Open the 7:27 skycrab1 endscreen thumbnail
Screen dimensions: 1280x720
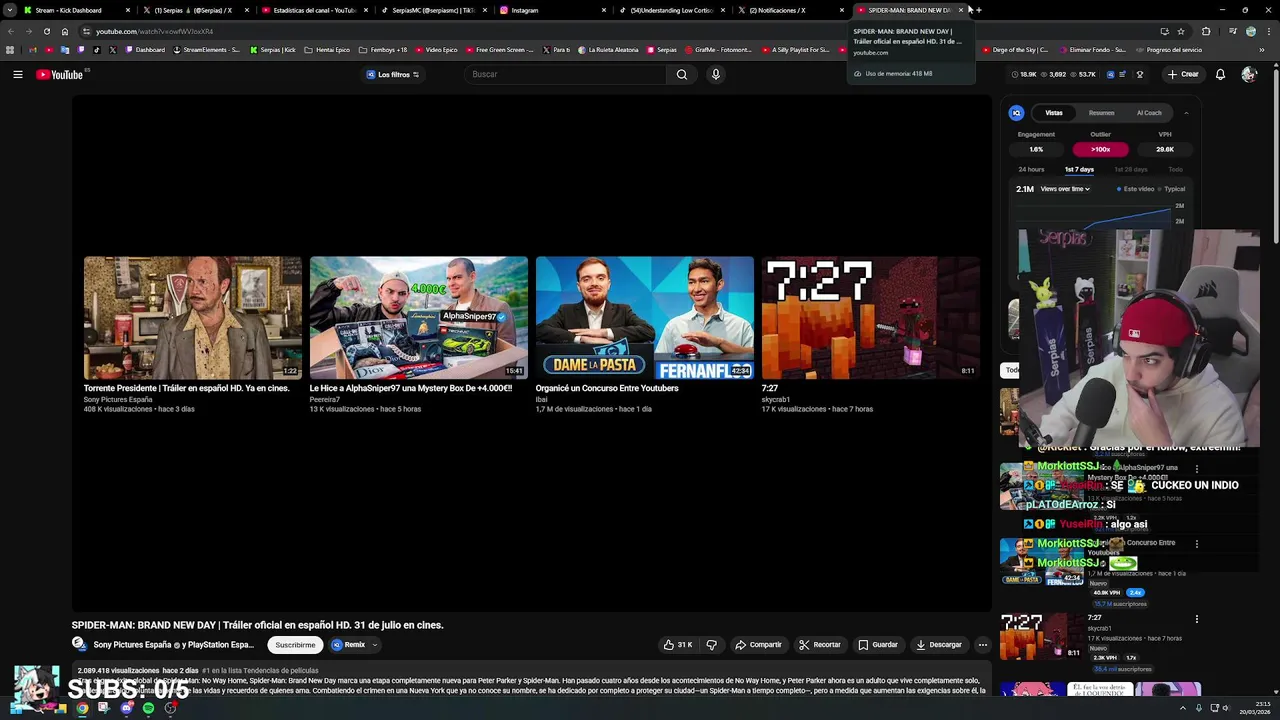tap(870, 318)
